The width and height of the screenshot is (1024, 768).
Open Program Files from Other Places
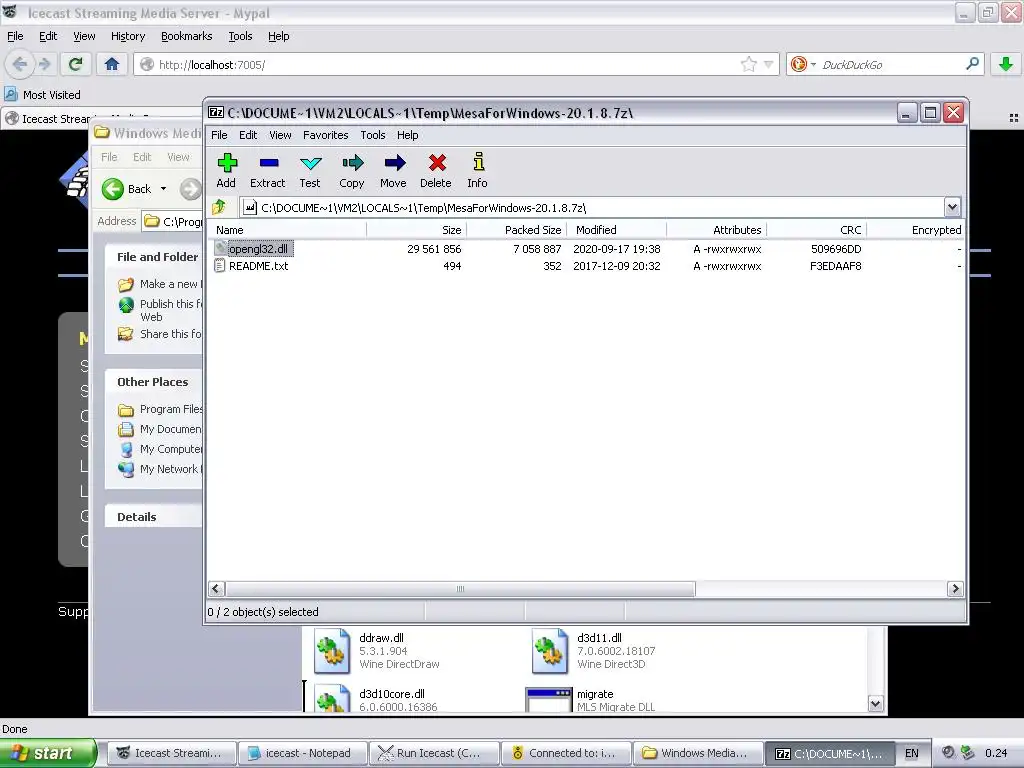pos(161,409)
